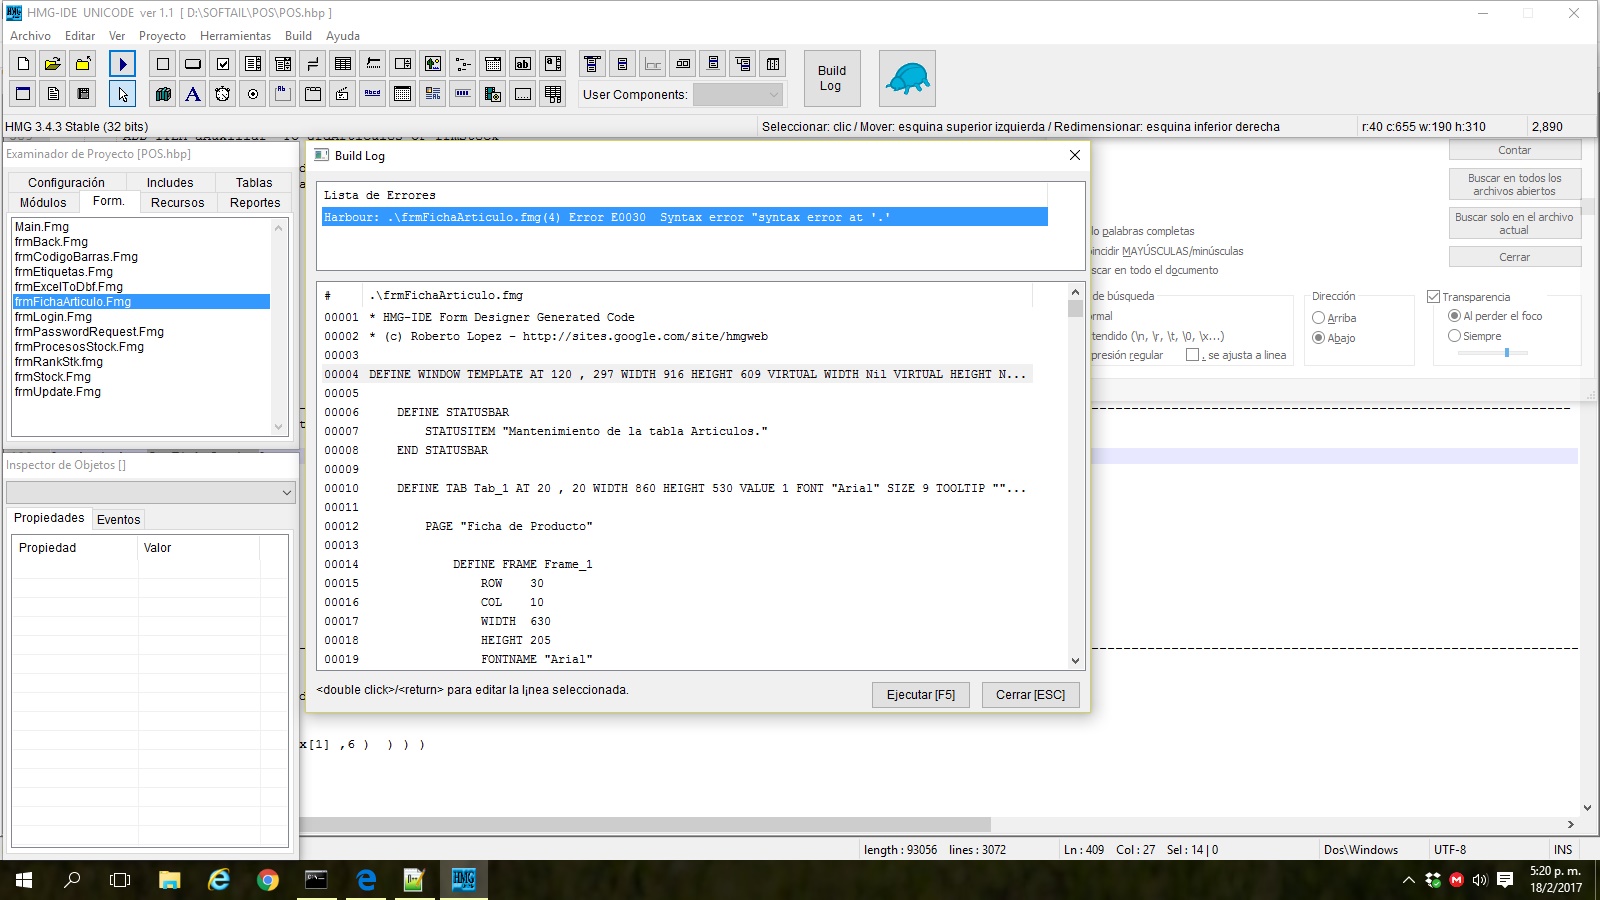The width and height of the screenshot is (1600, 900).
Task: Open the User Components dropdown
Action: [737, 94]
